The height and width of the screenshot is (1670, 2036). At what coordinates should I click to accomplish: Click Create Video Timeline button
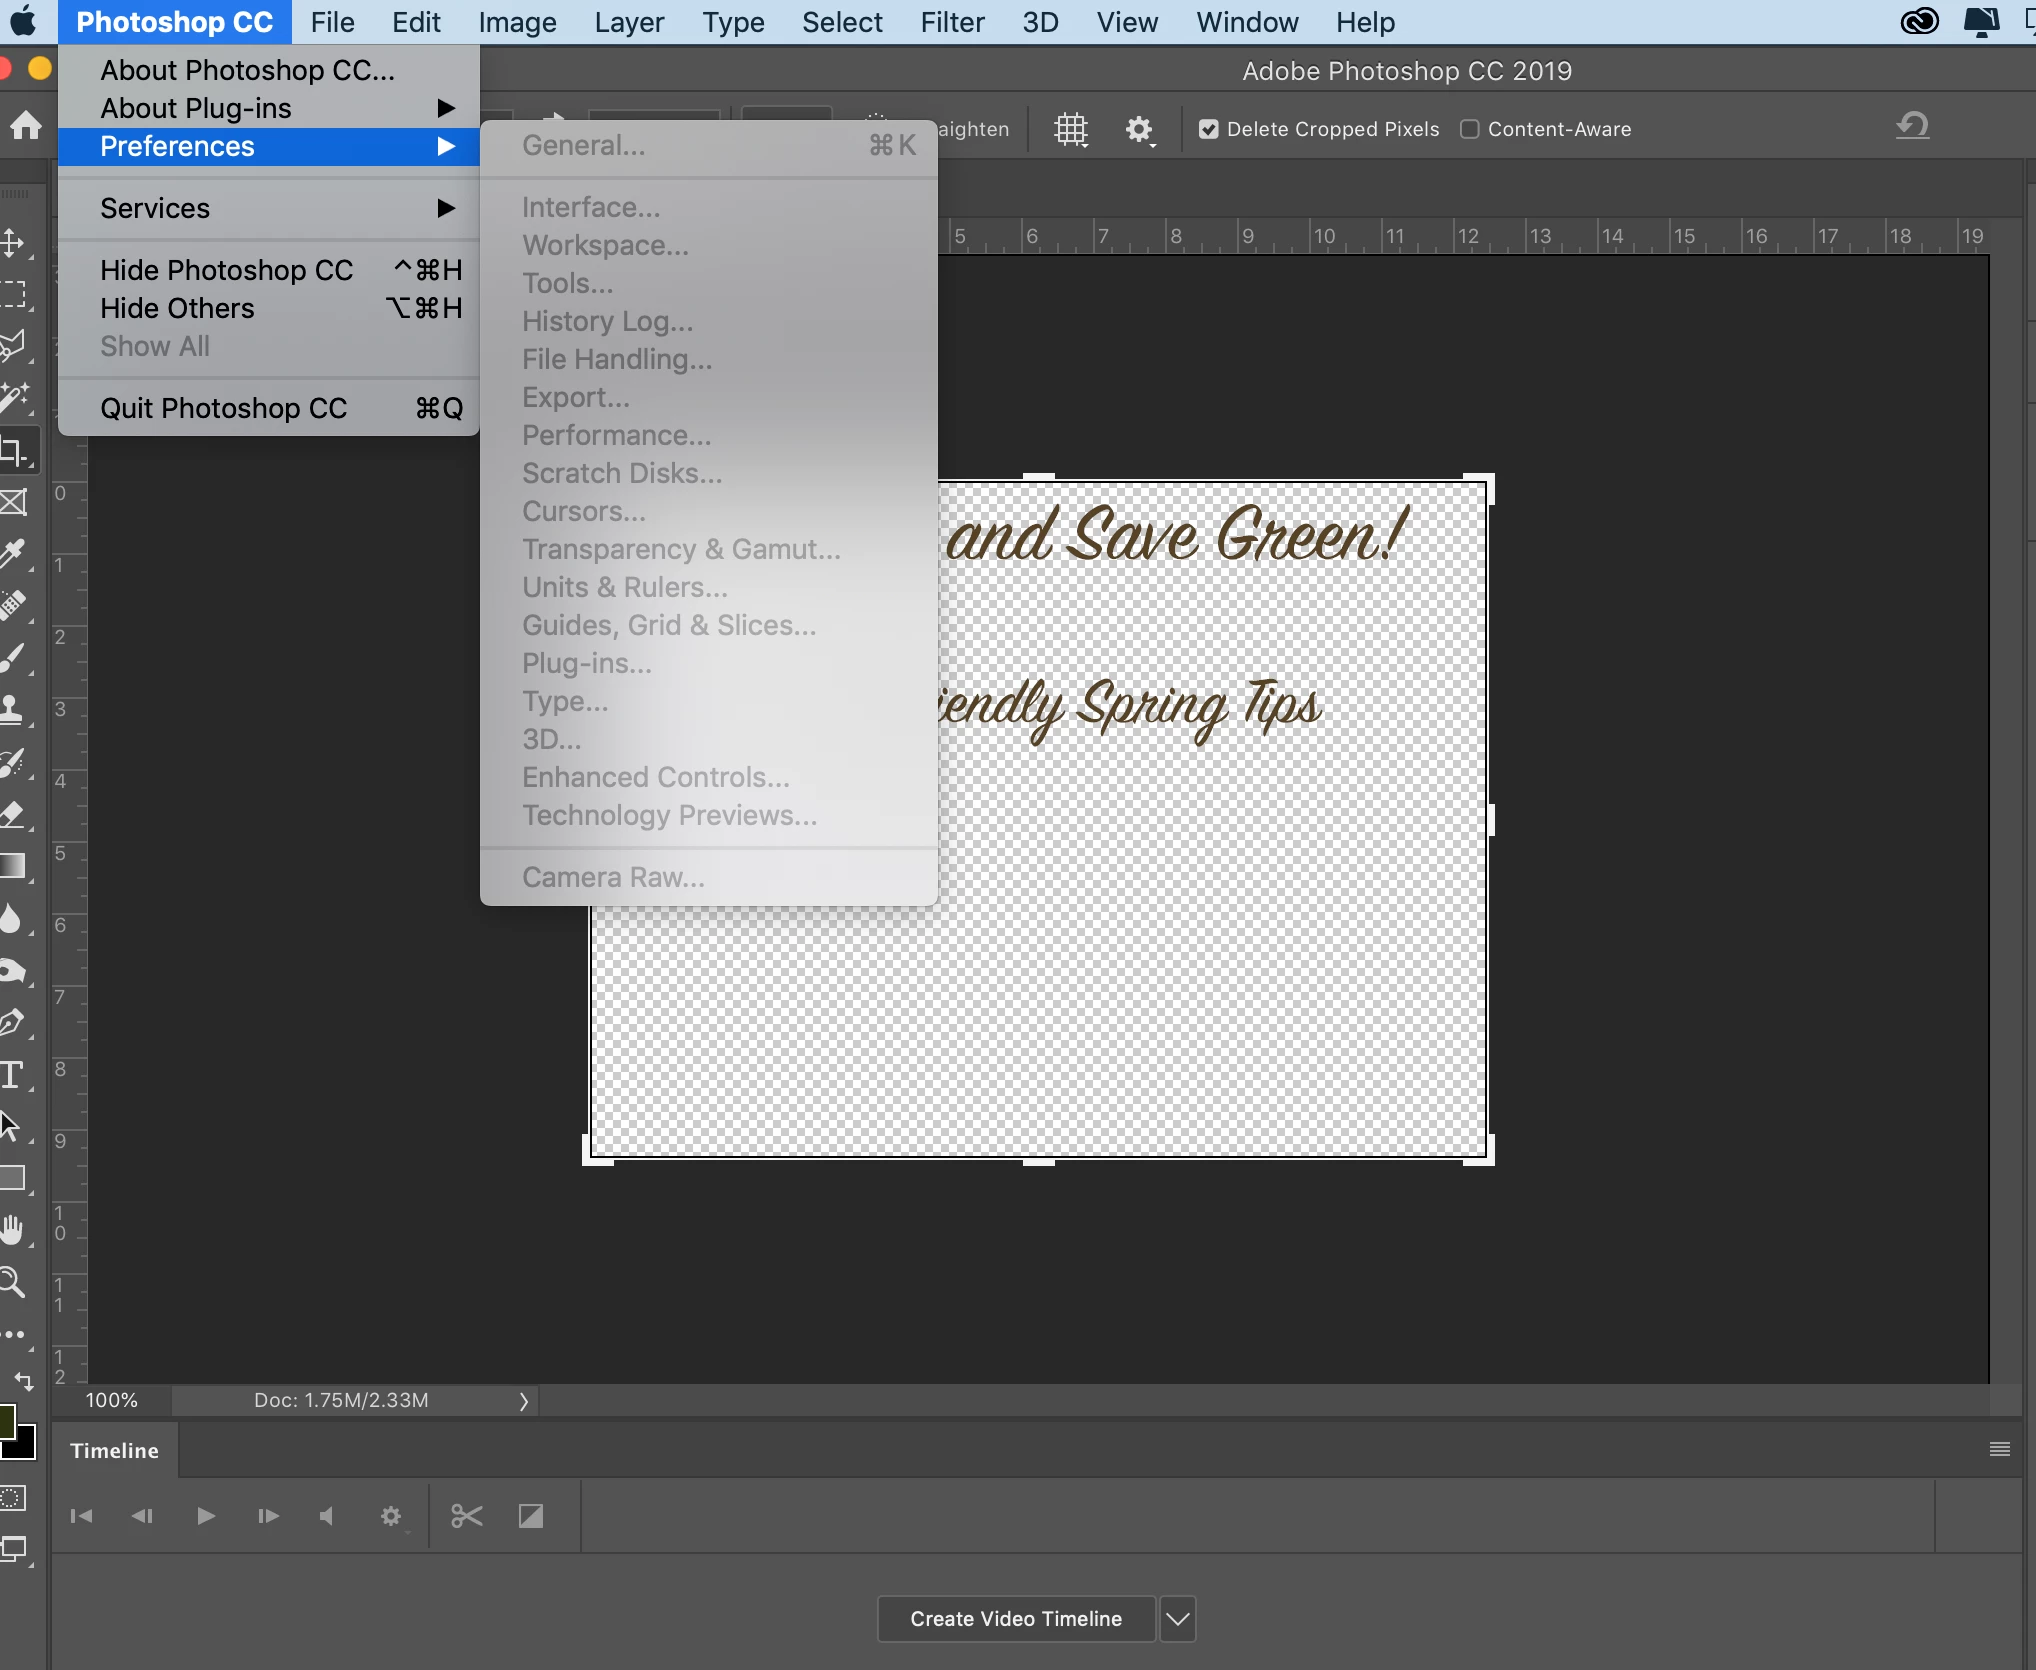pos(1015,1619)
